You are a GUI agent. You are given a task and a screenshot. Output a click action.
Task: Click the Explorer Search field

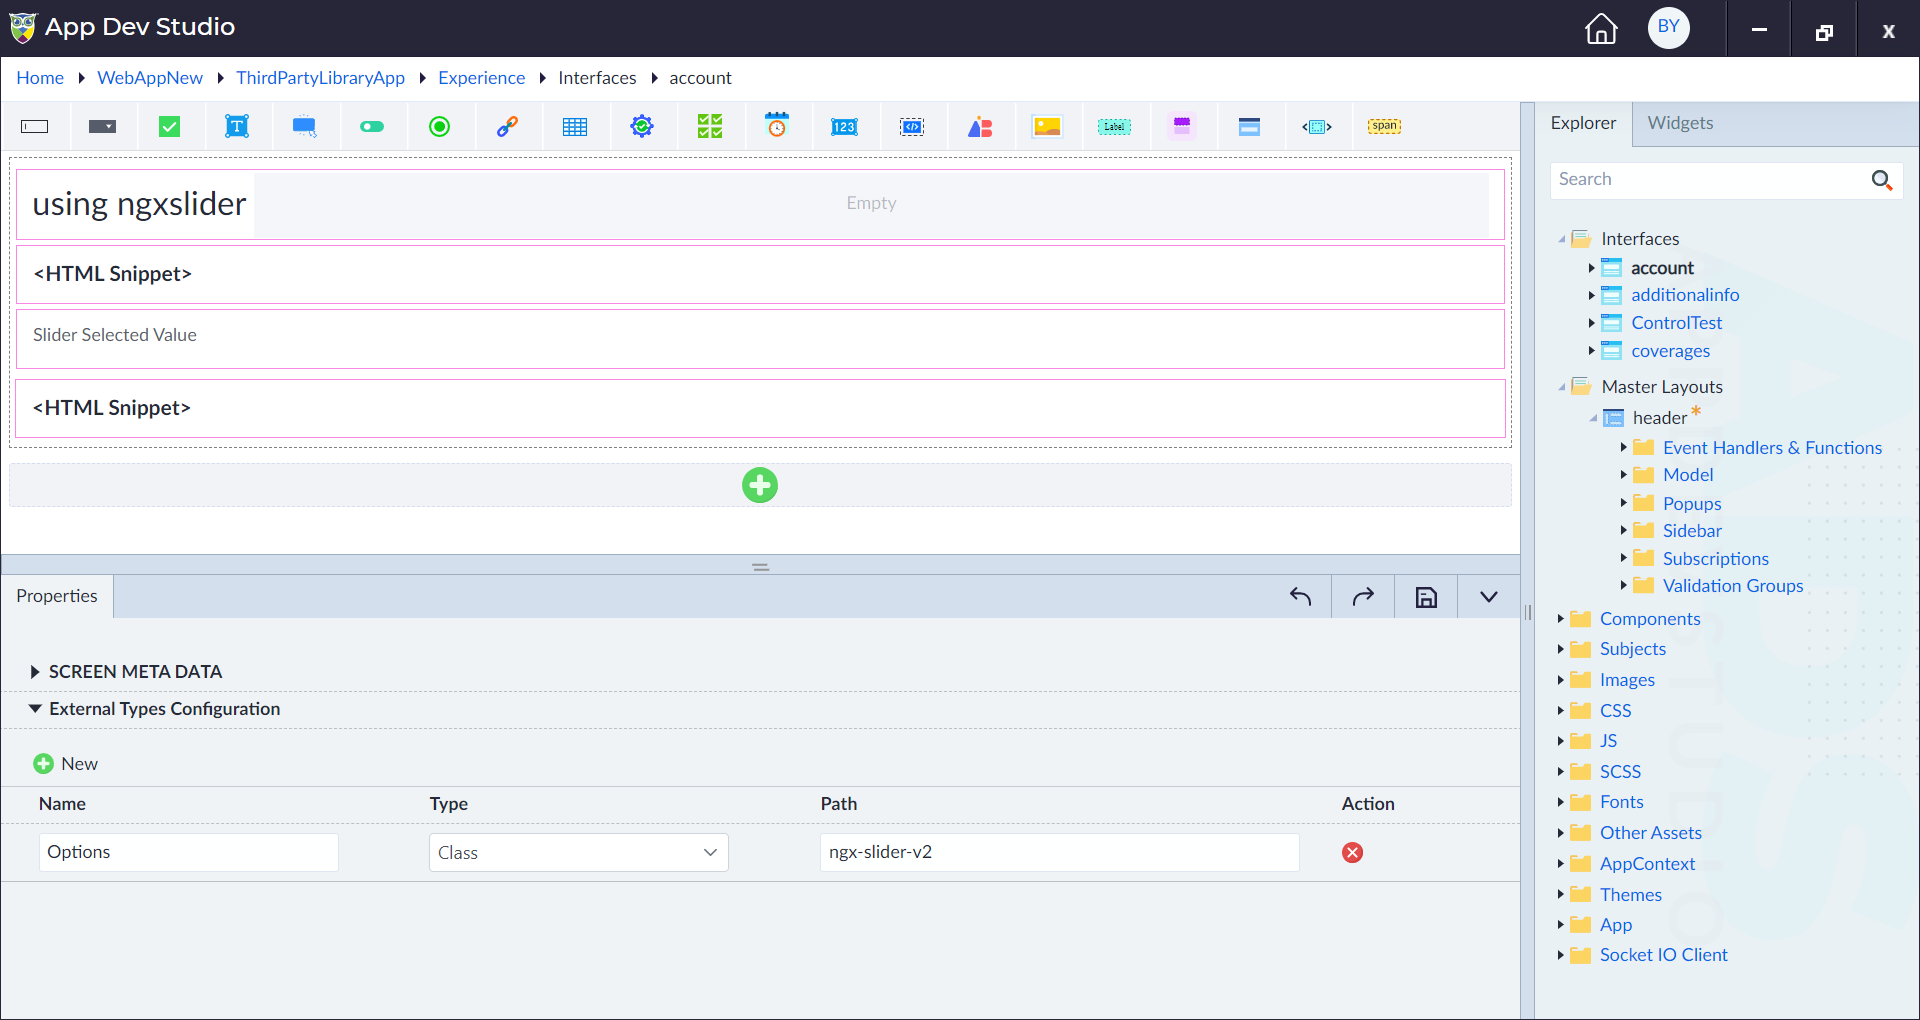tap(1710, 180)
